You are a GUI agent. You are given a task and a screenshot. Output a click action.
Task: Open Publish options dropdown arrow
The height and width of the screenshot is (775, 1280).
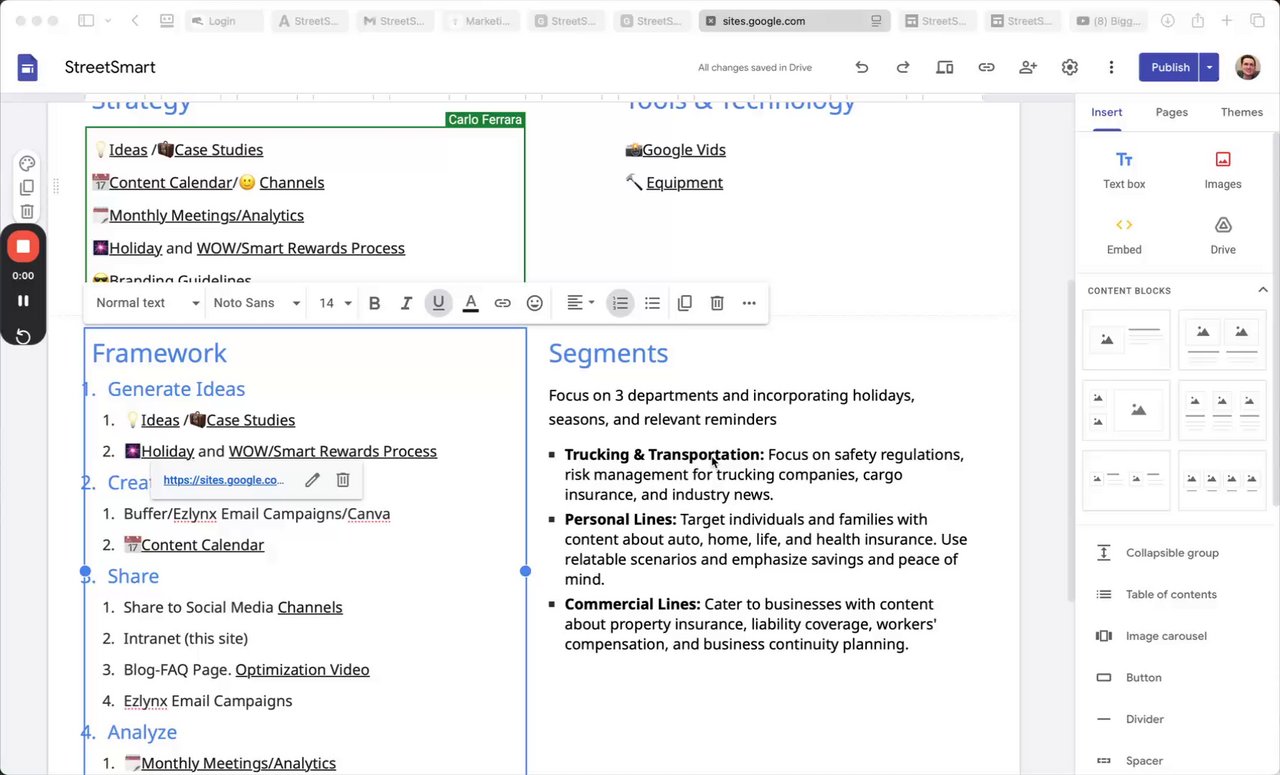[1209, 67]
